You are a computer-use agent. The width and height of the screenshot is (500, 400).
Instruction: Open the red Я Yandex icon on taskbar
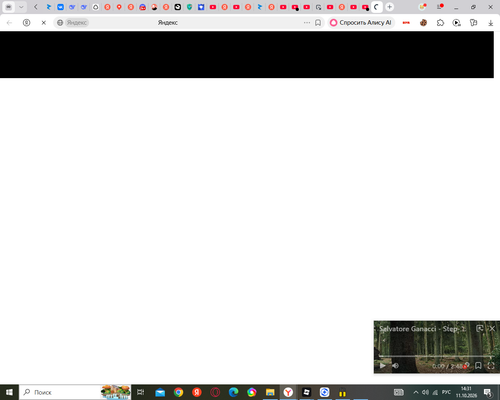[x=197, y=392]
